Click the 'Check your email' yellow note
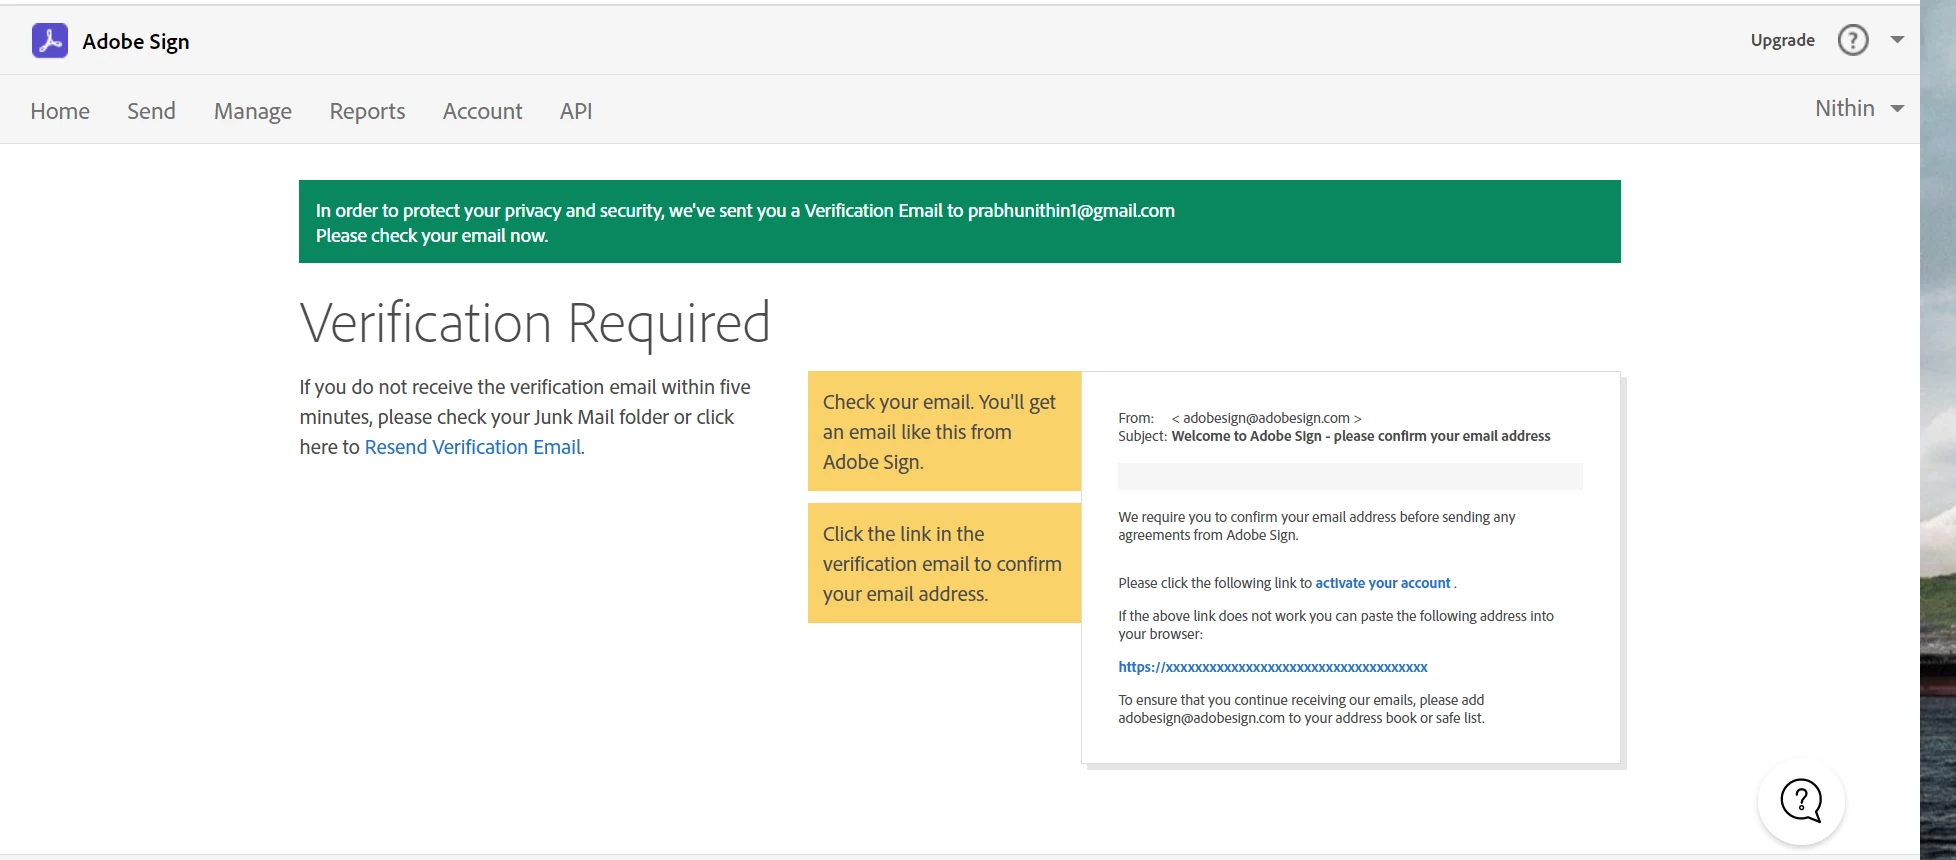The width and height of the screenshot is (1956, 860). pyautogui.click(x=944, y=431)
